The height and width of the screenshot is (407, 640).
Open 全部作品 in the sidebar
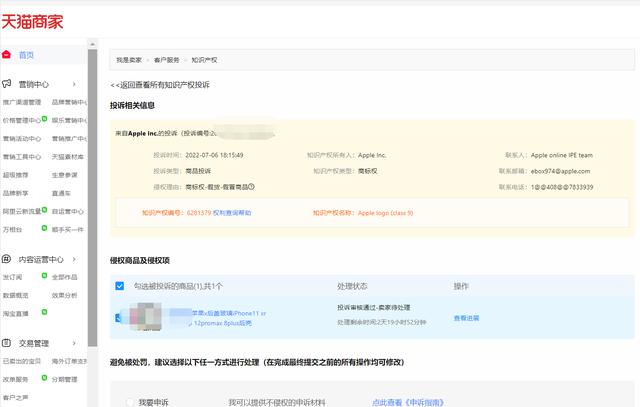coord(64,277)
